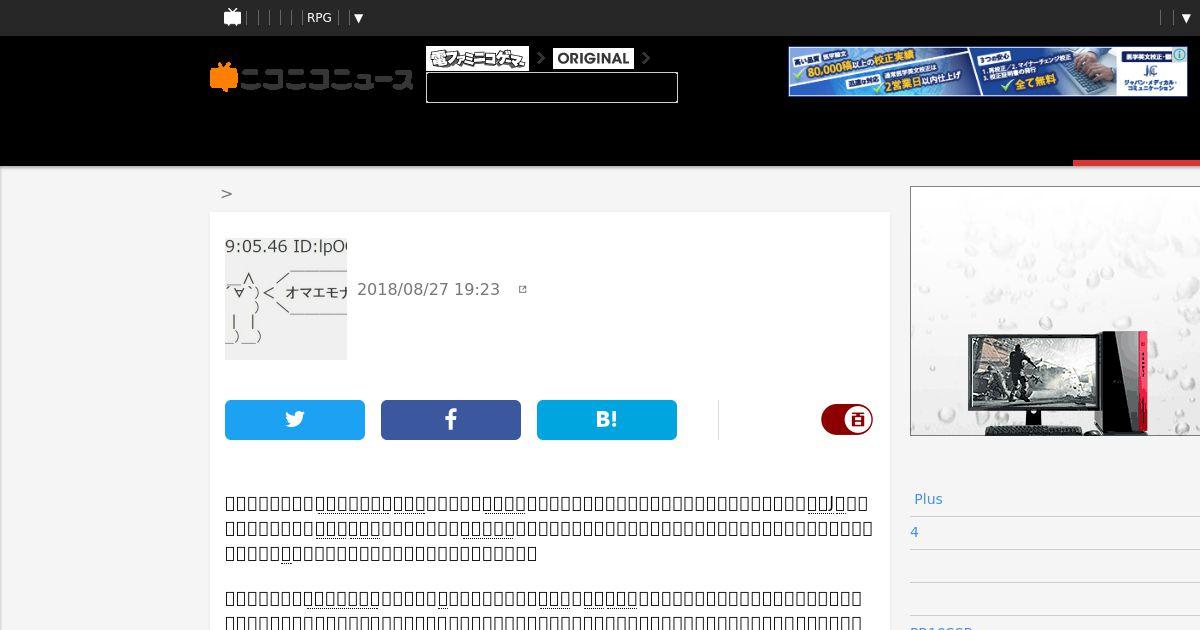Expand the account dropdown arrow at far right
Screen dimensions: 1200x630
coord(1186,18)
